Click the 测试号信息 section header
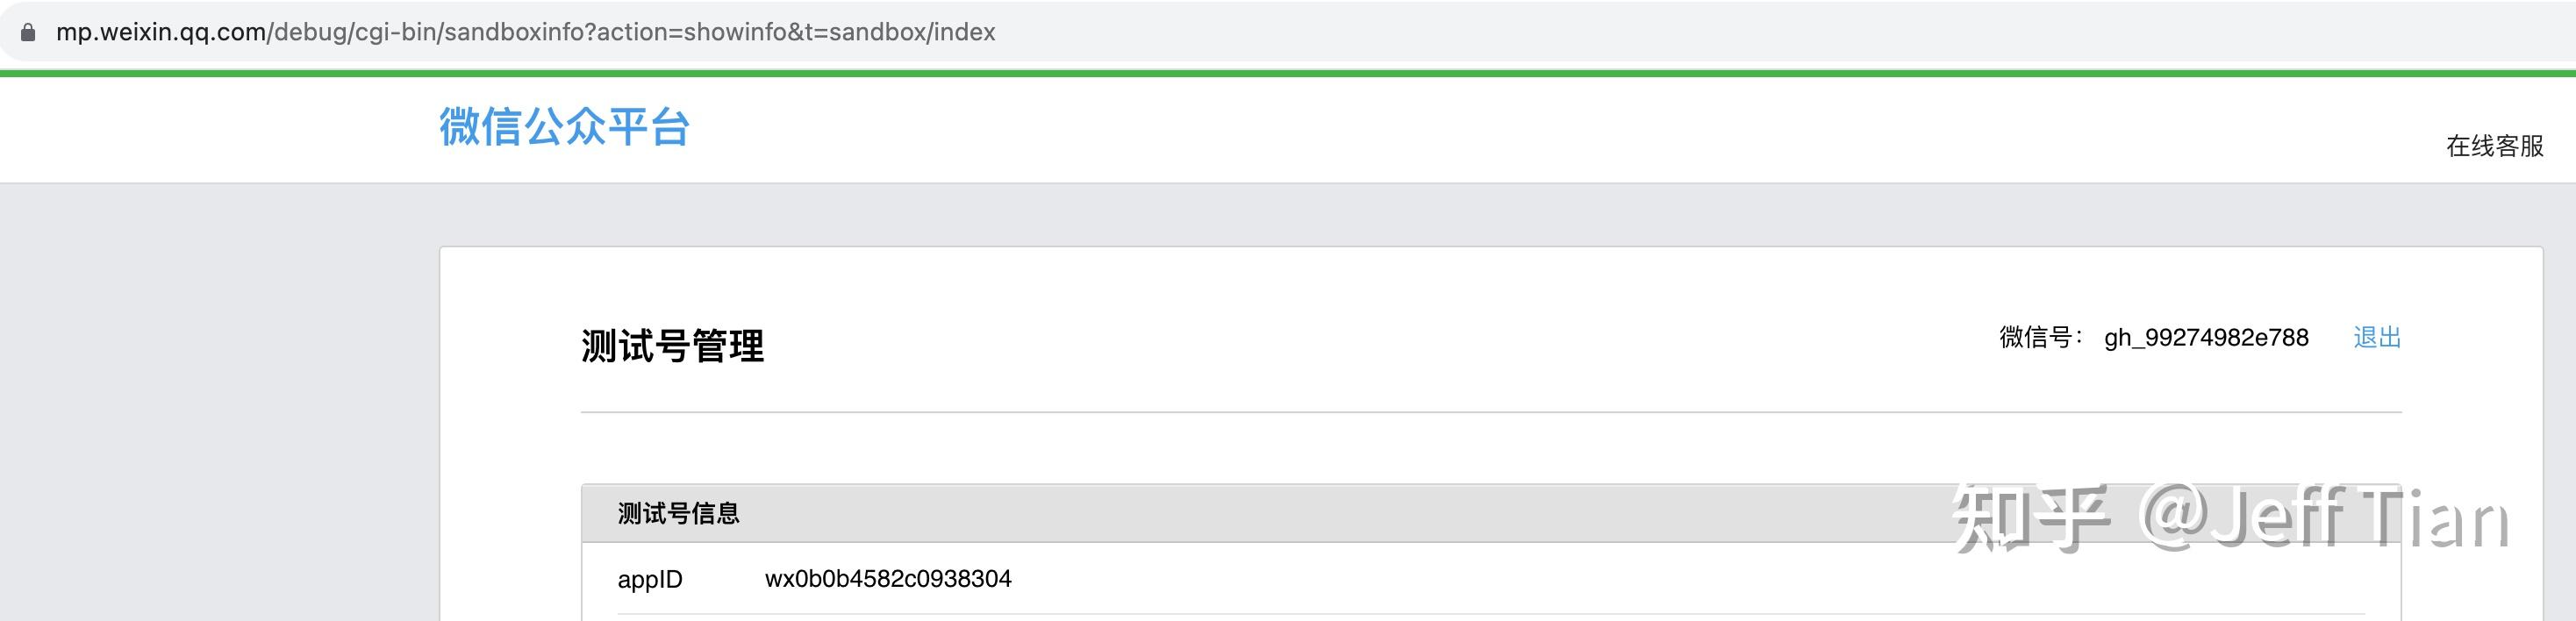 tap(678, 513)
